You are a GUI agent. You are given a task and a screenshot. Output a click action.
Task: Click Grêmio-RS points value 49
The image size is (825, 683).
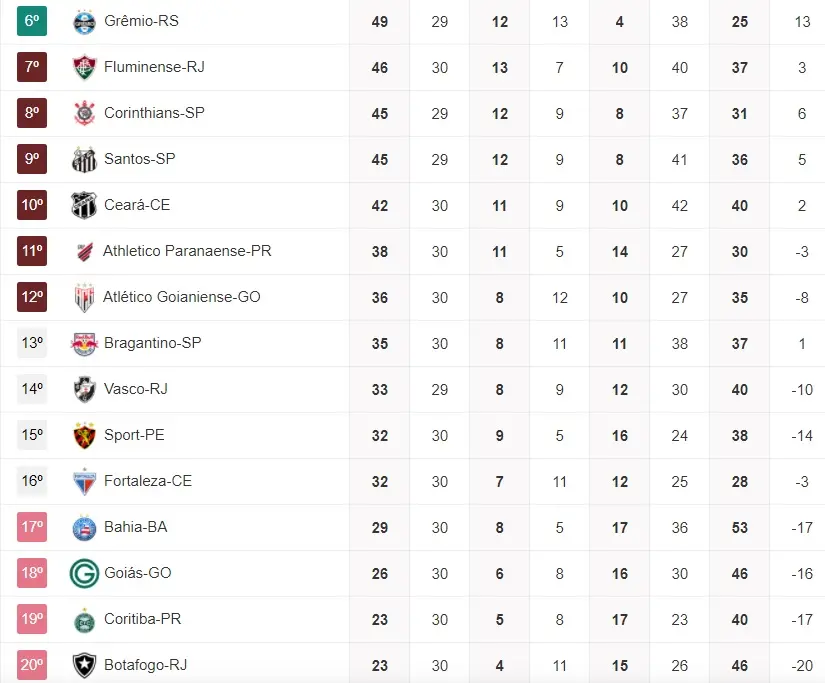[380, 21]
